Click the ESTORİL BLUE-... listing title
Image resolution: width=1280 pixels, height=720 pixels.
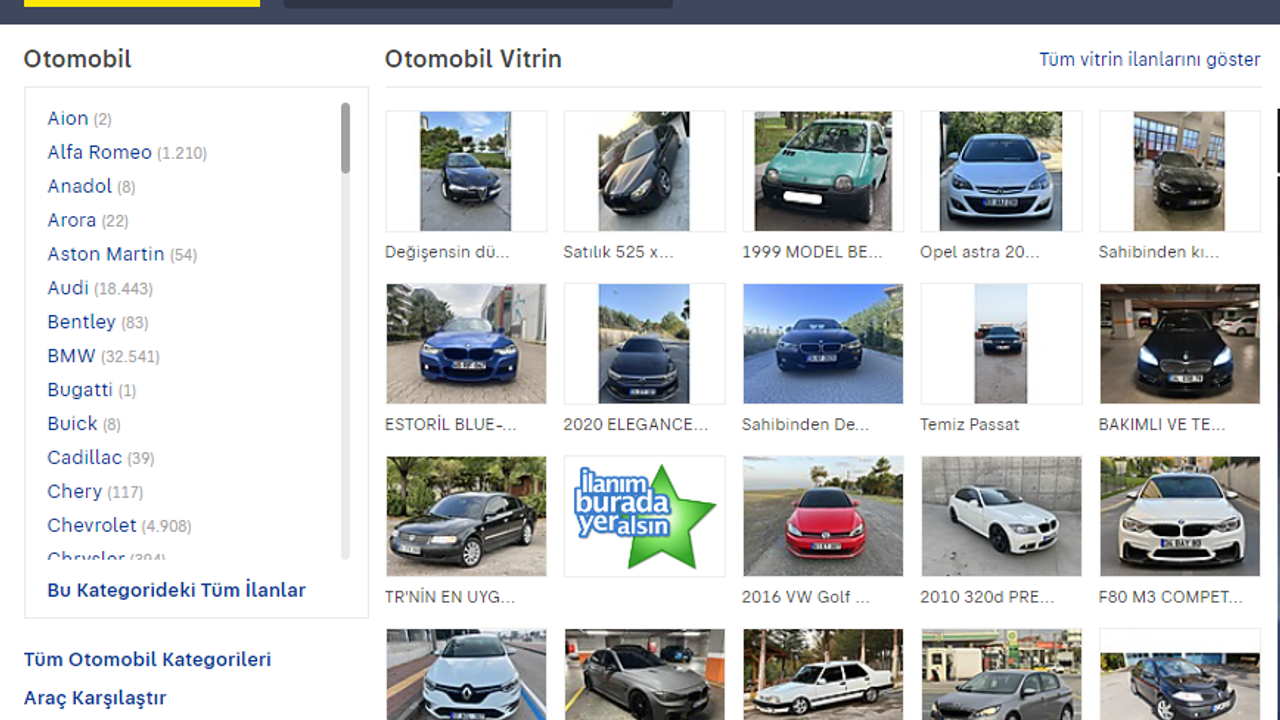click(x=451, y=424)
